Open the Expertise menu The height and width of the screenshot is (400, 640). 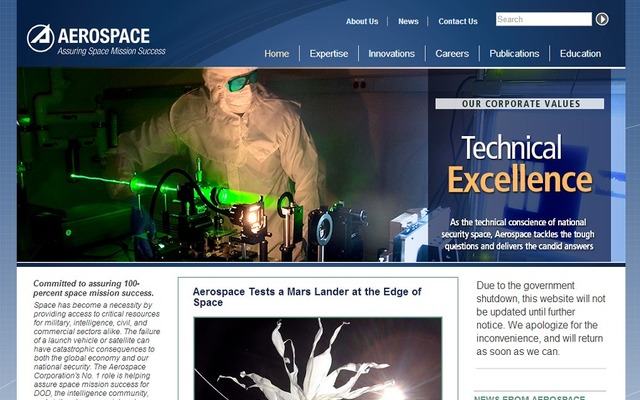[x=329, y=53]
